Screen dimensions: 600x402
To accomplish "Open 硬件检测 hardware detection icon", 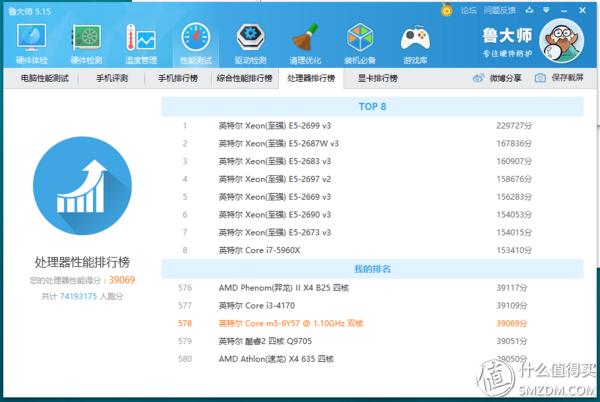I will (x=86, y=44).
